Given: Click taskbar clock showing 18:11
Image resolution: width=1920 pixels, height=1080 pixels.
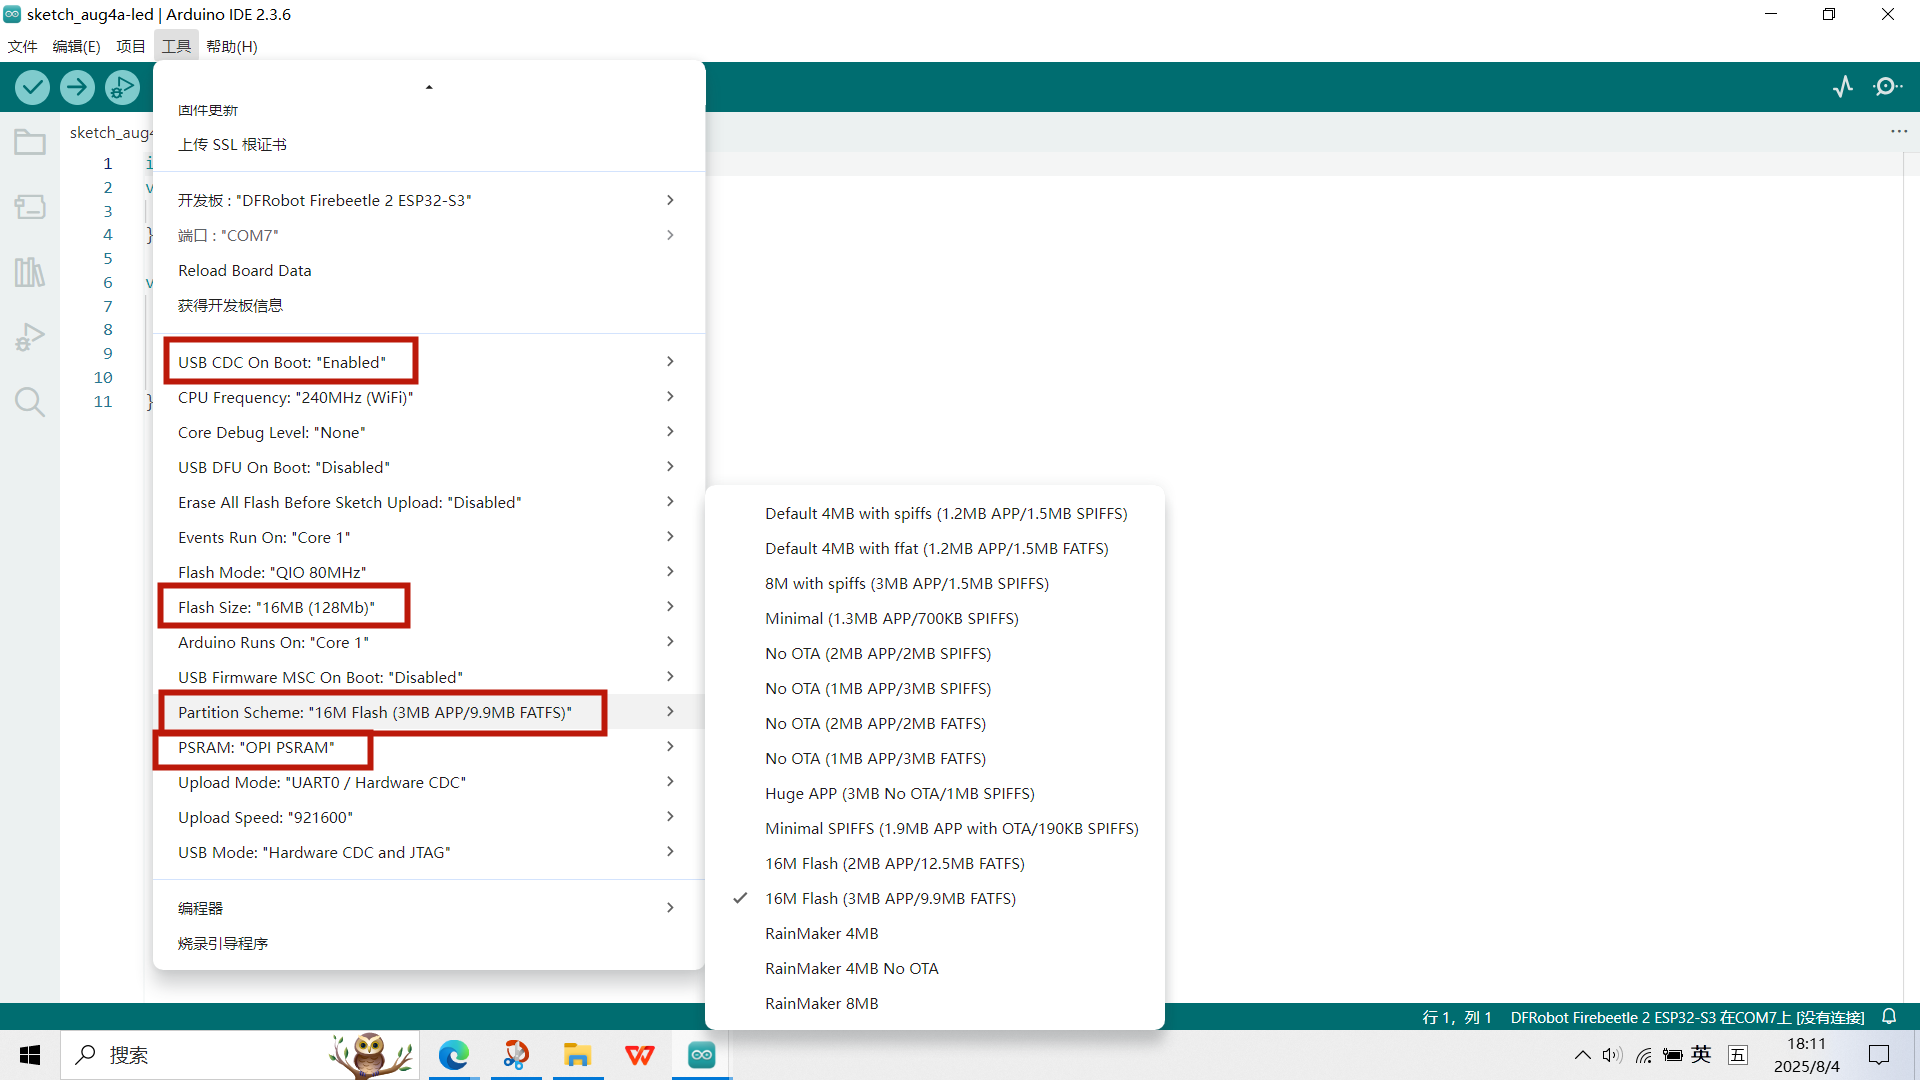Looking at the screenshot, I should point(1806,1055).
